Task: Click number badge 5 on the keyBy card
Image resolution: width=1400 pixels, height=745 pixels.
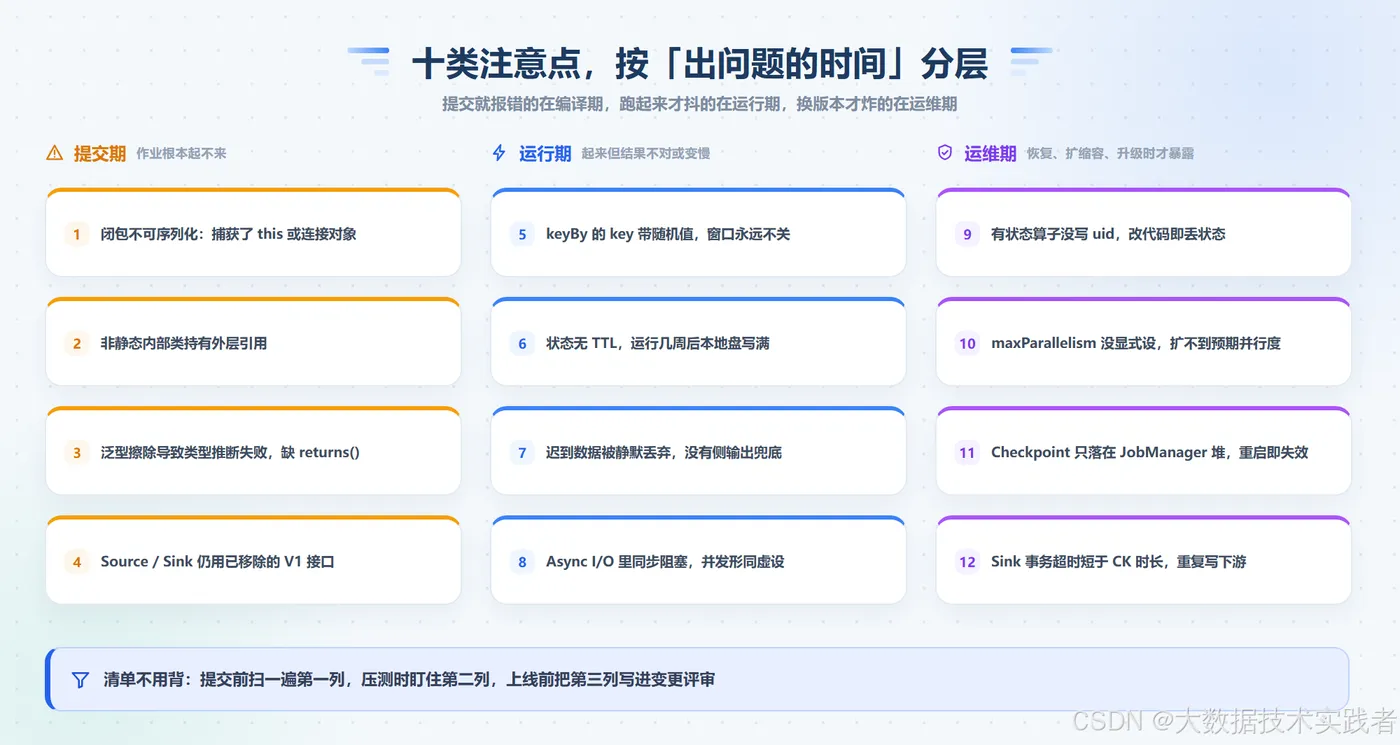Action: (x=522, y=234)
